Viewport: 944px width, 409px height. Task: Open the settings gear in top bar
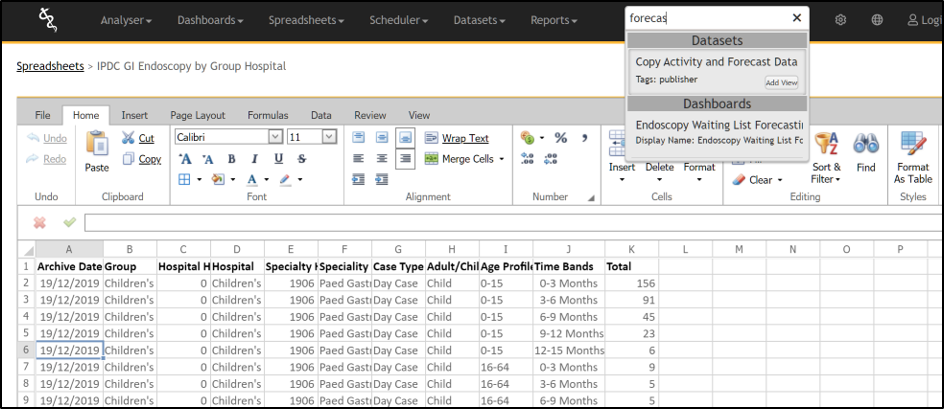point(841,20)
